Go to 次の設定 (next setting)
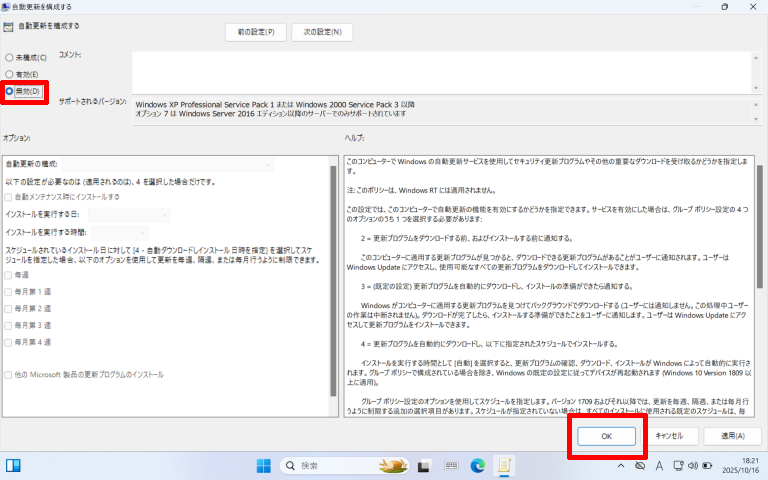Image resolution: width=768 pixels, height=480 pixels. (x=321, y=32)
